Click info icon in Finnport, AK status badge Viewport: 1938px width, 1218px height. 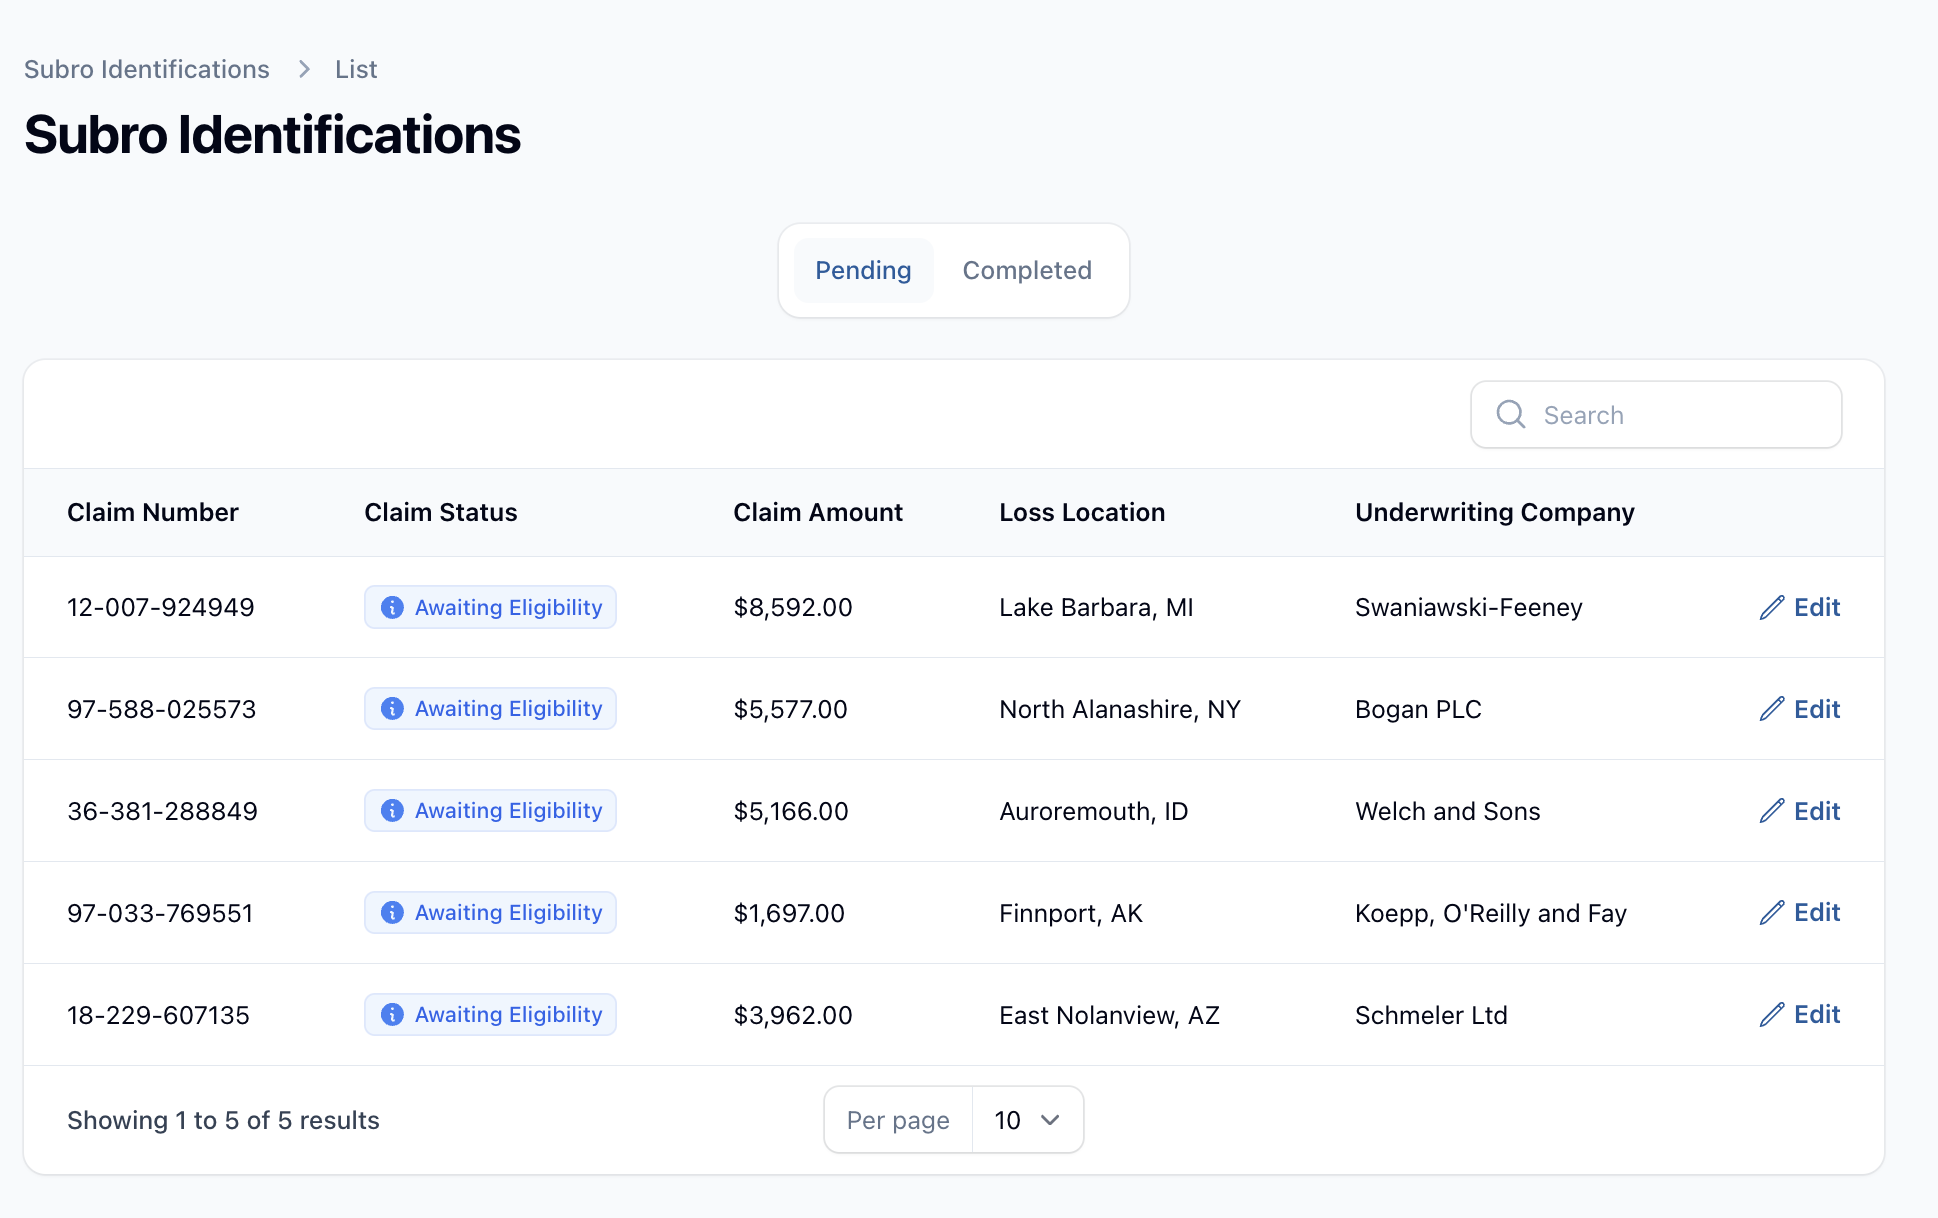pos(392,913)
